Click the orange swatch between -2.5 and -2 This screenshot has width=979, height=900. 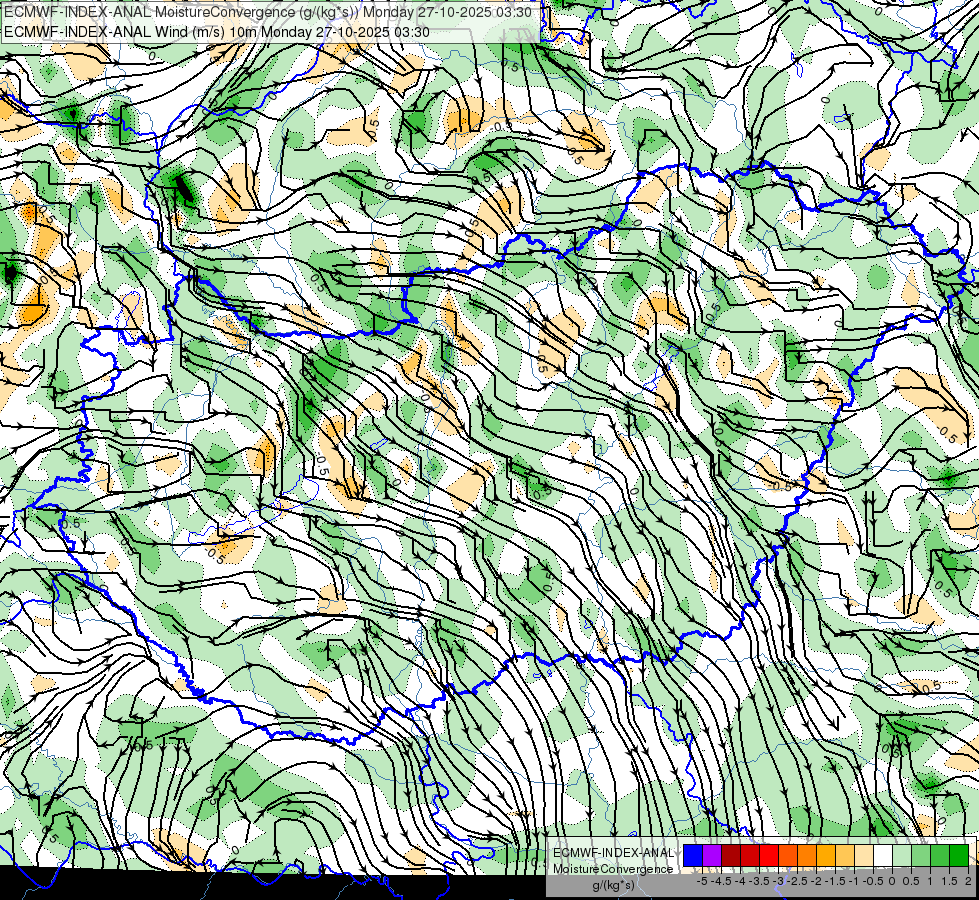(807, 855)
